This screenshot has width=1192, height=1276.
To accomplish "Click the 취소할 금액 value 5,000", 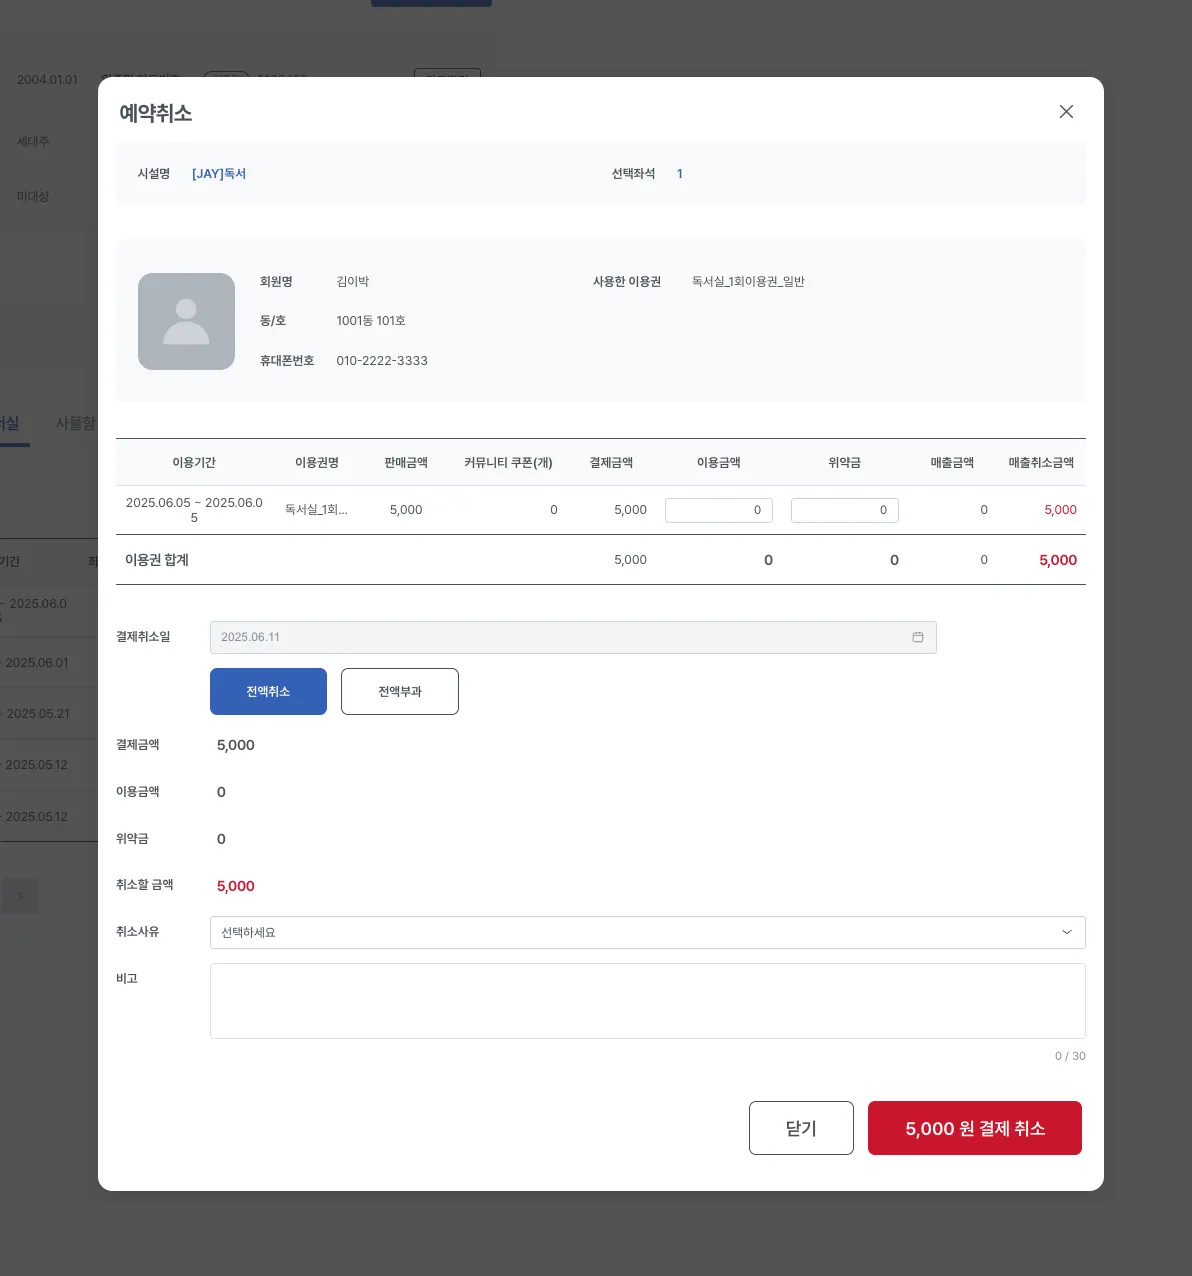I will click(236, 886).
